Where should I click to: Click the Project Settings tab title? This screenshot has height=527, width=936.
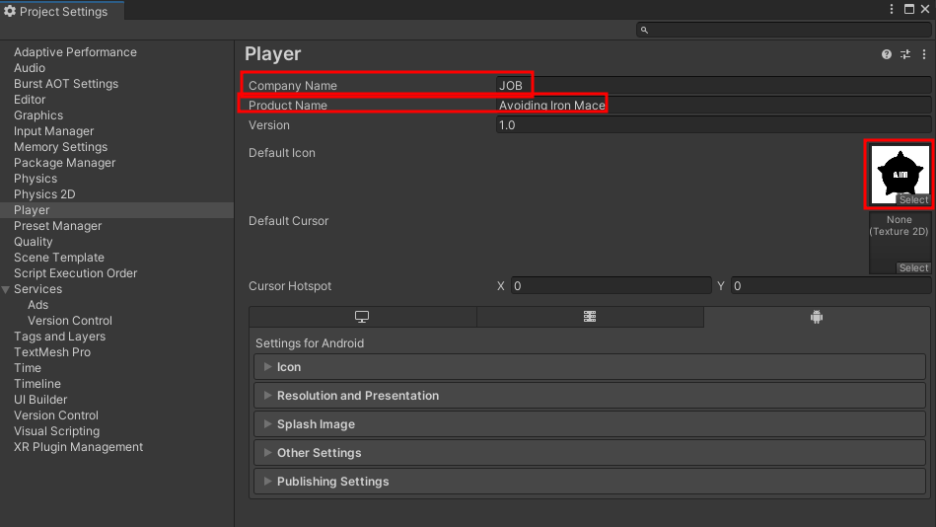tap(63, 11)
